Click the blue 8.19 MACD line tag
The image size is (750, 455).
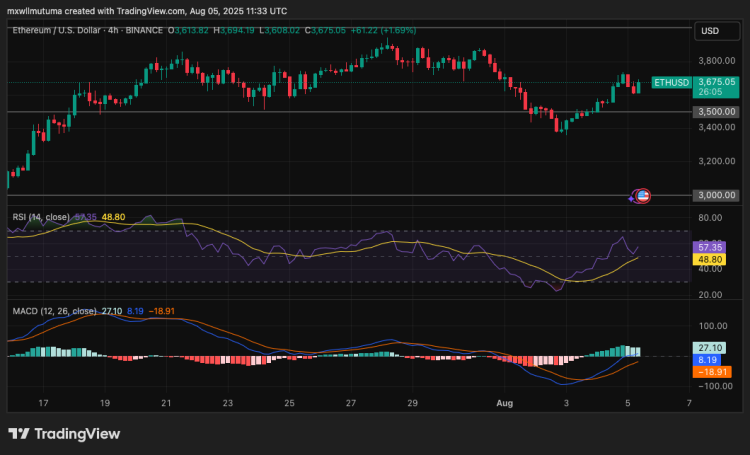point(711,359)
